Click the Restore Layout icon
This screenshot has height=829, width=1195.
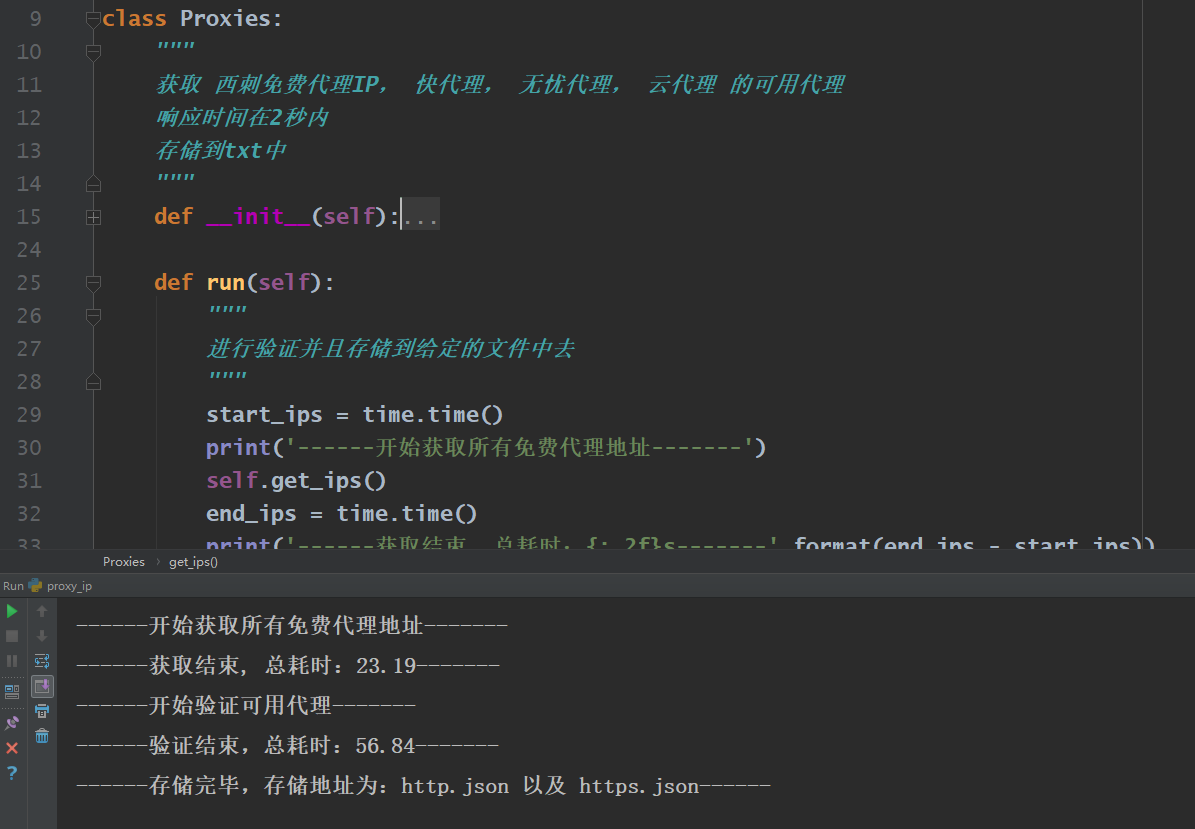coord(12,690)
